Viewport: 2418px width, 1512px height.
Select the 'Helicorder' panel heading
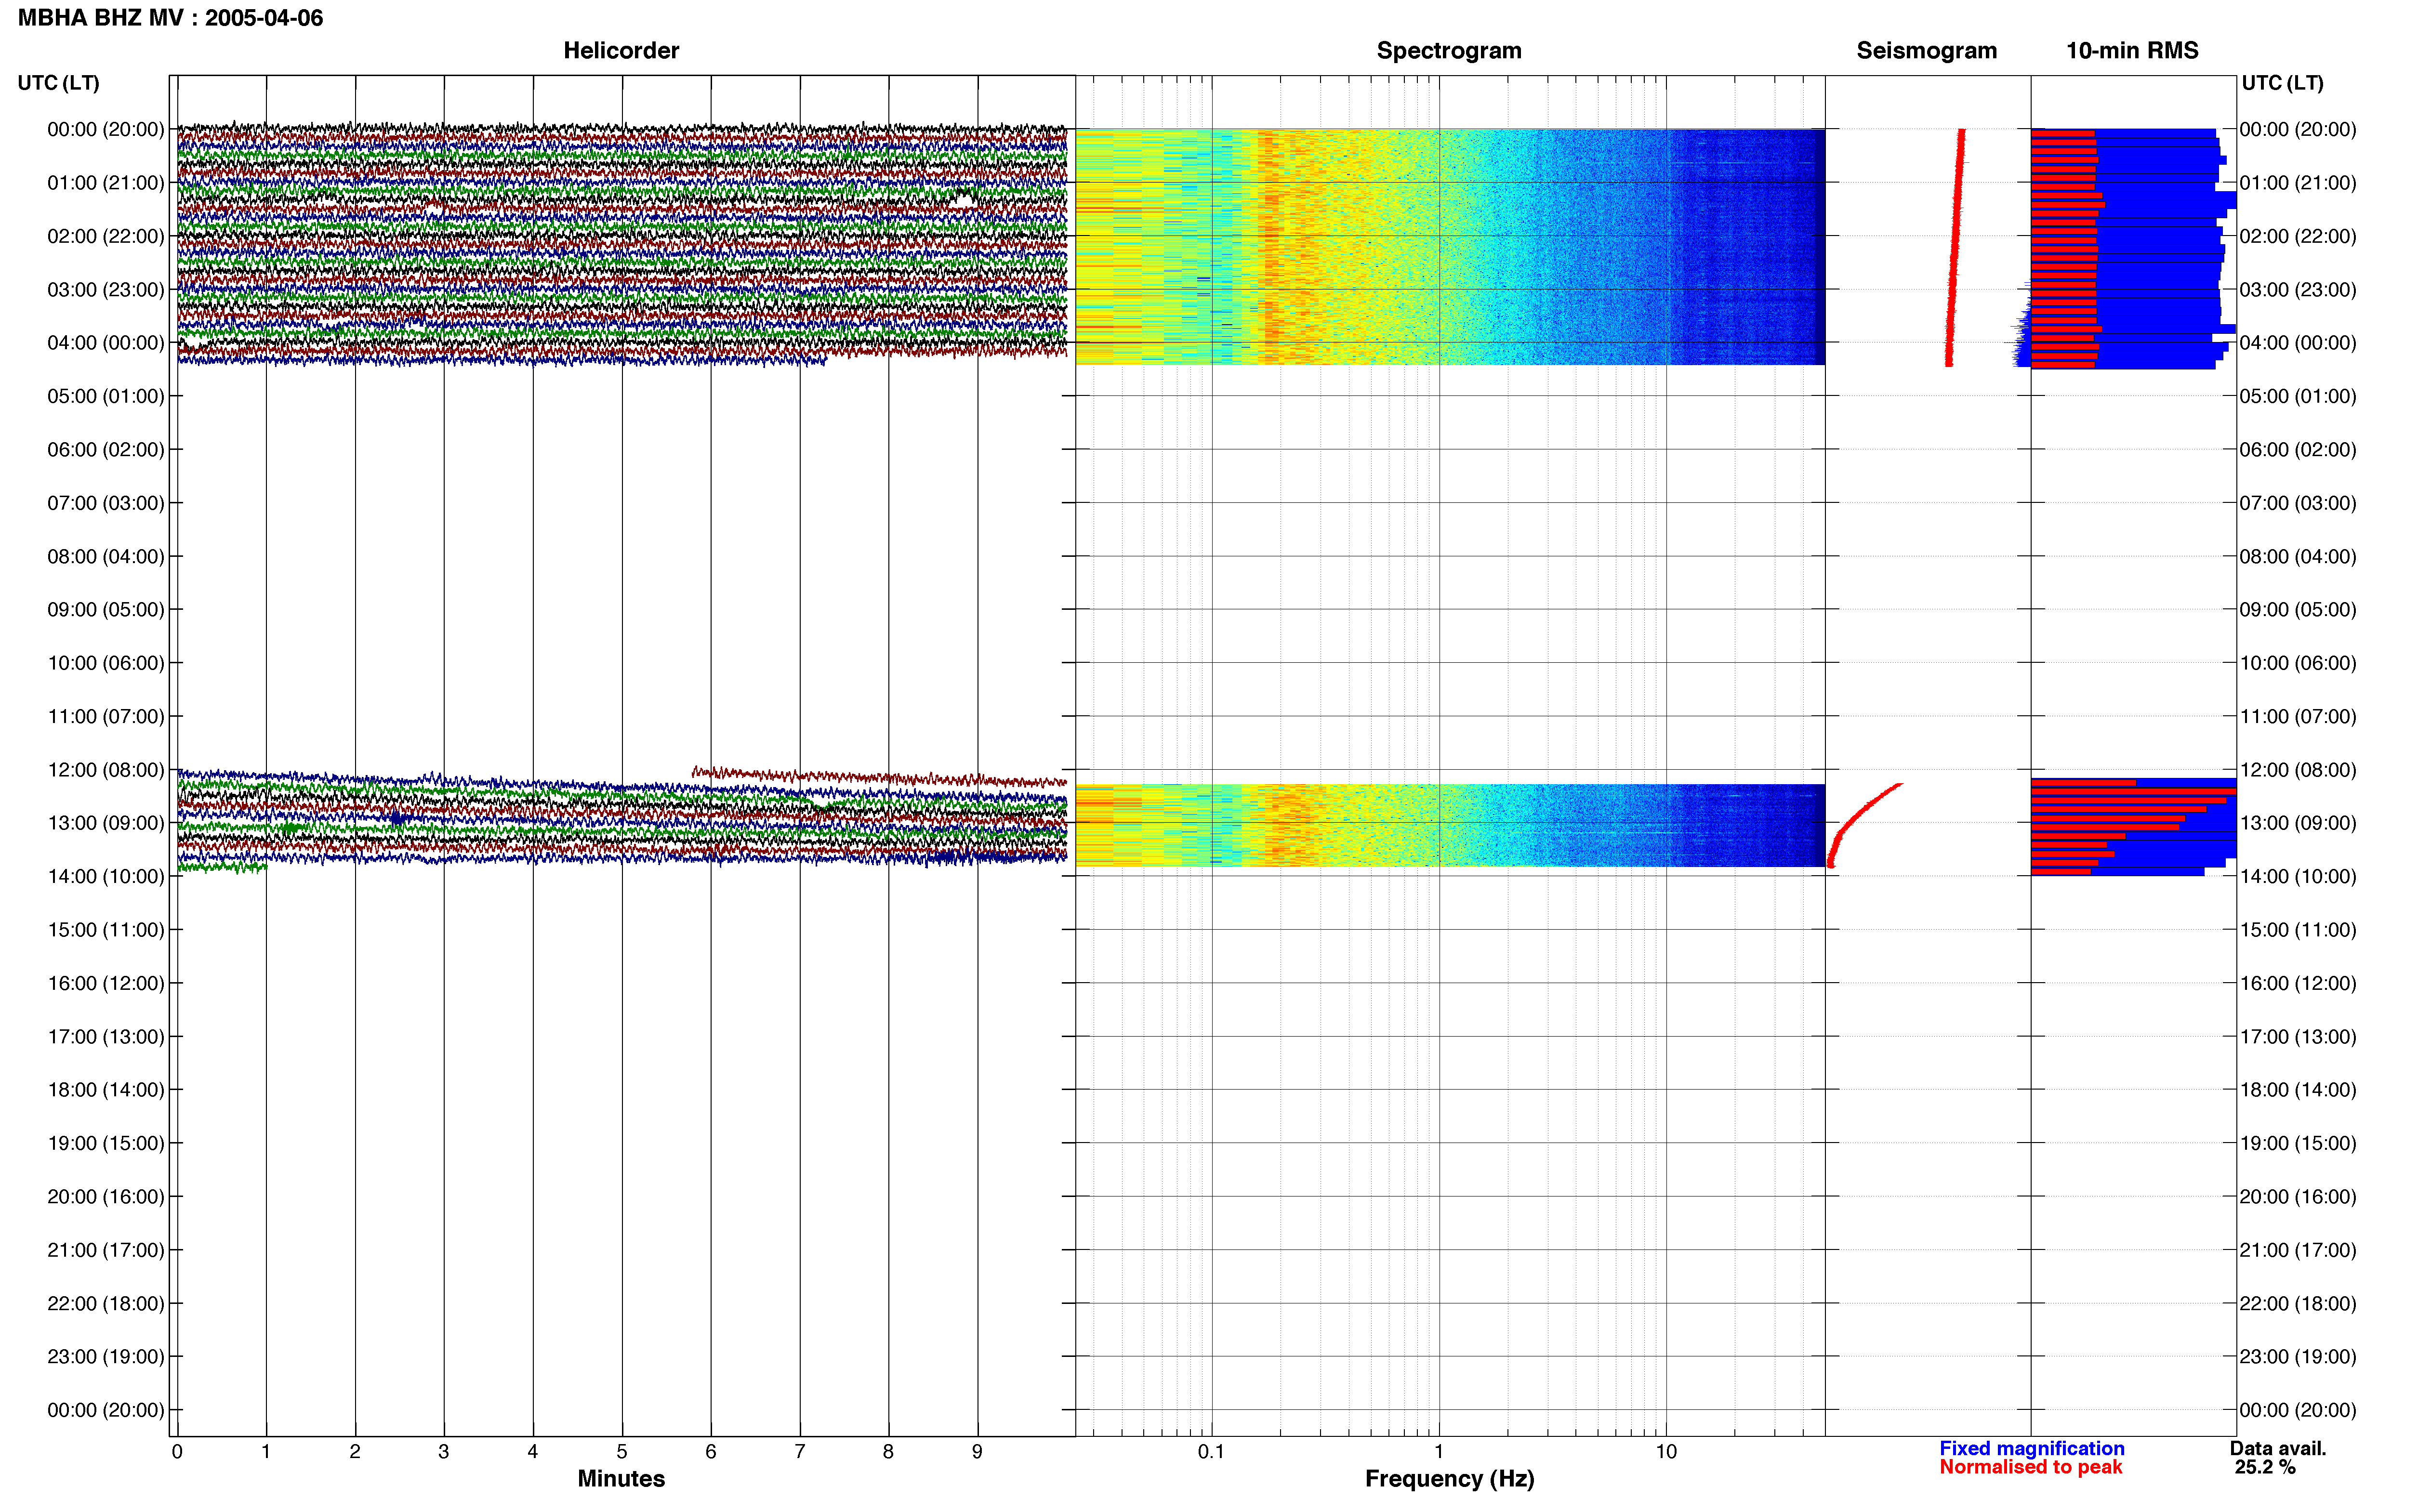click(x=621, y=51)
